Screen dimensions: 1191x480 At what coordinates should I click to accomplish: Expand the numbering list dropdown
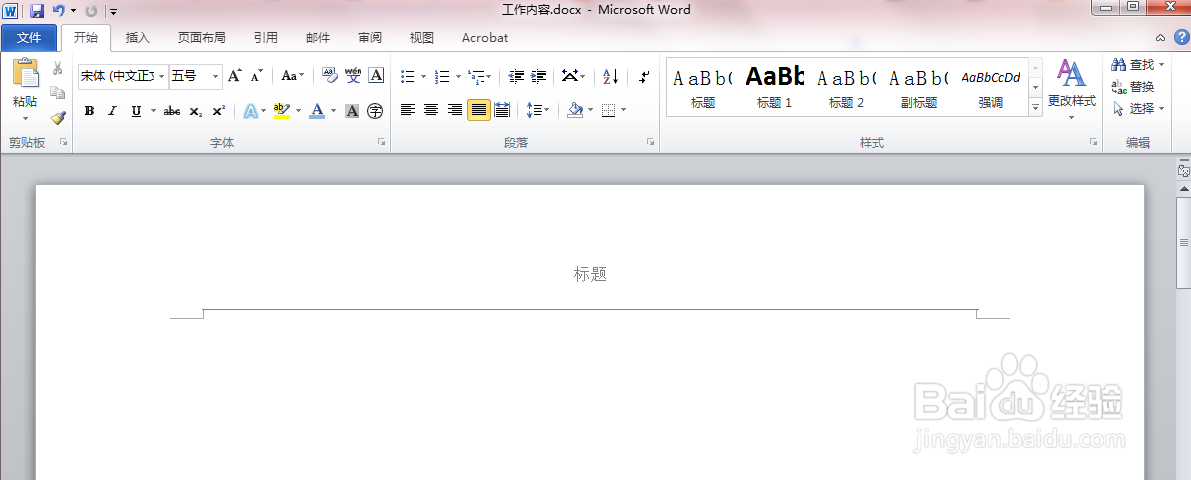click(x=458, y=76)
